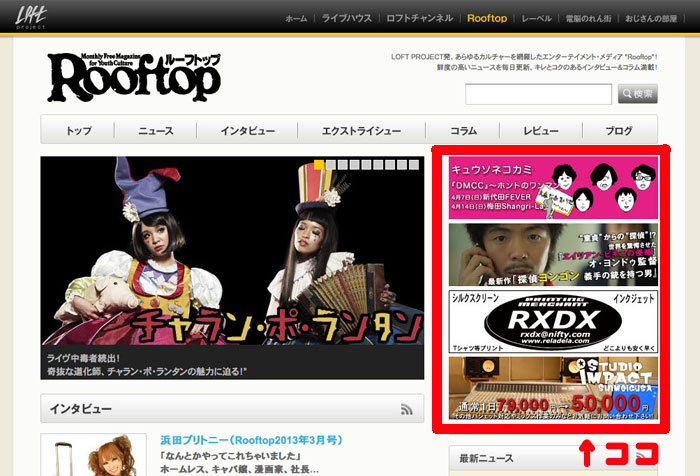Click the 浜田ブリトニー interview thumbnail photo
The height and width of the screenshot is (476, 700).
coord(94,455)
